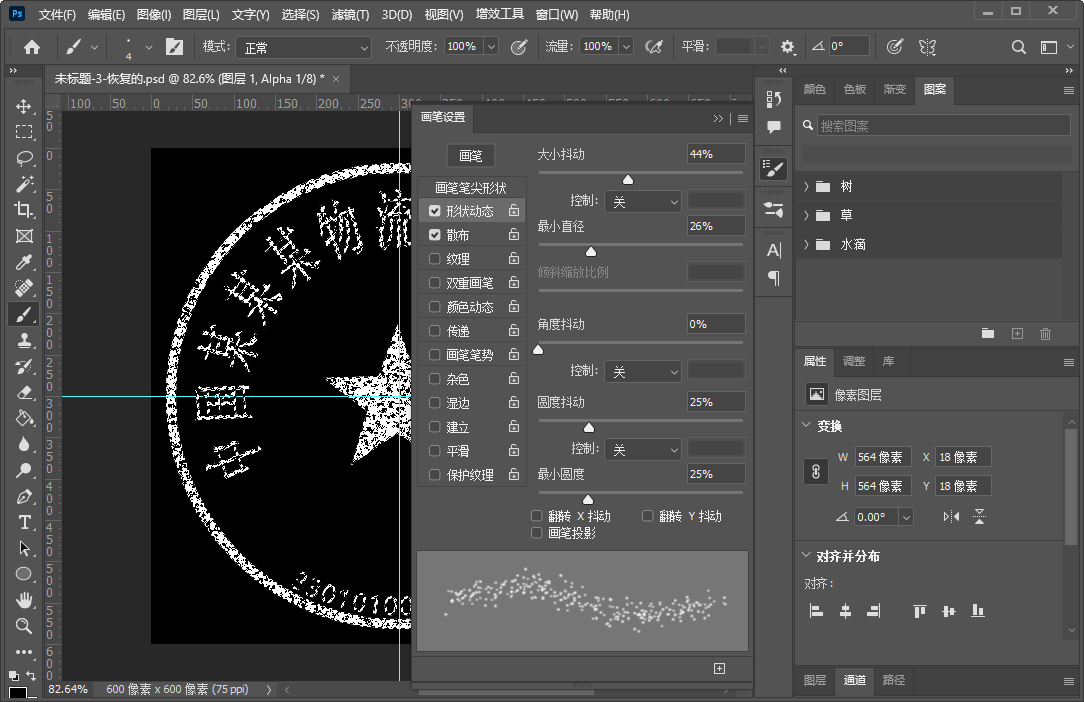Click flip horizontal button in 变换
The image size is (1084, 702).
tap(951, 517)
